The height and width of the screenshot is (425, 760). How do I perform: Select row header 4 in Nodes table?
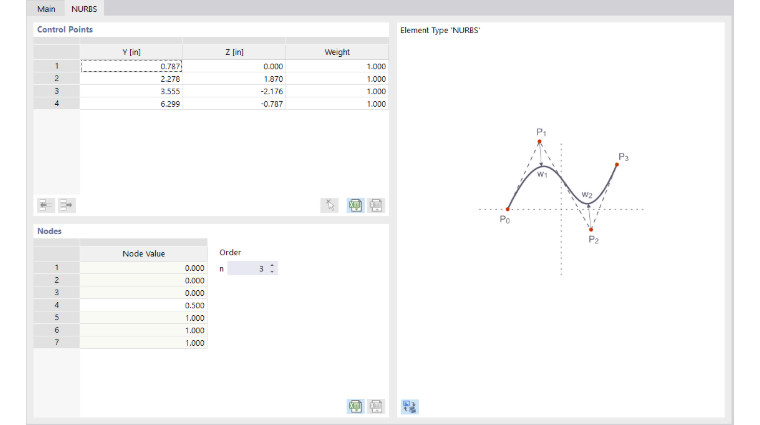57,305
